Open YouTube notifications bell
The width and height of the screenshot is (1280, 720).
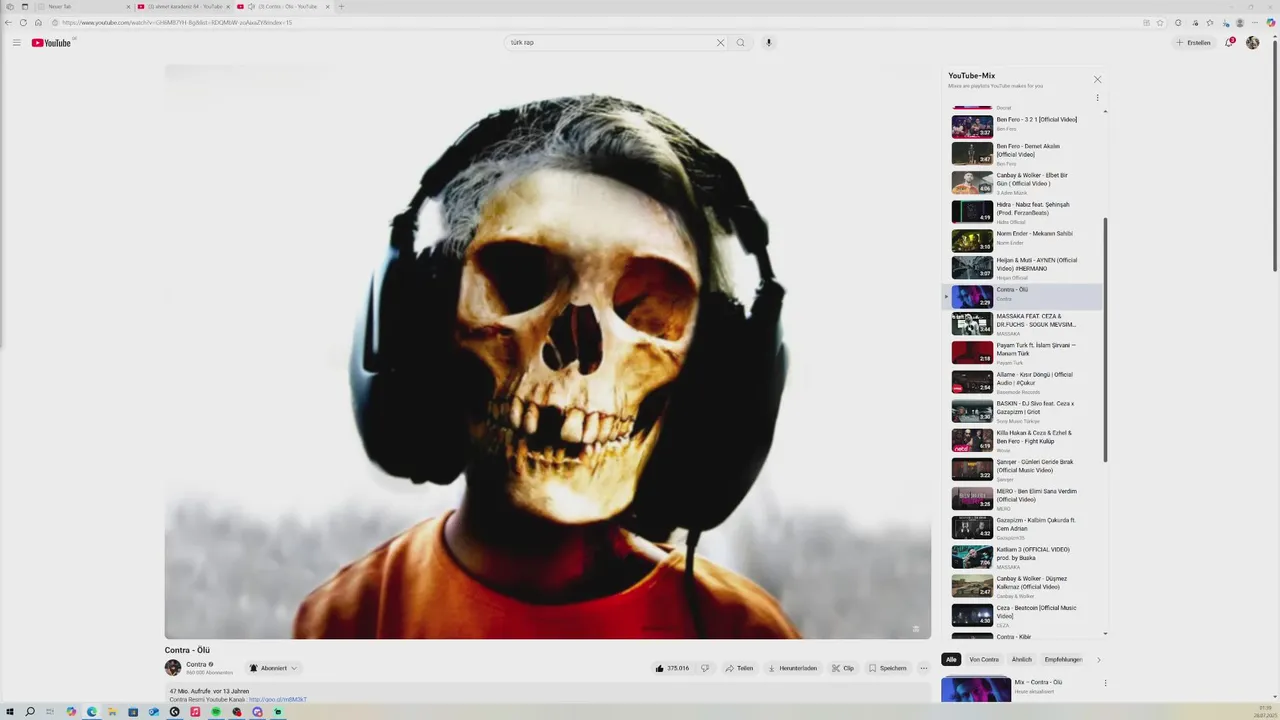point(1230,43)
